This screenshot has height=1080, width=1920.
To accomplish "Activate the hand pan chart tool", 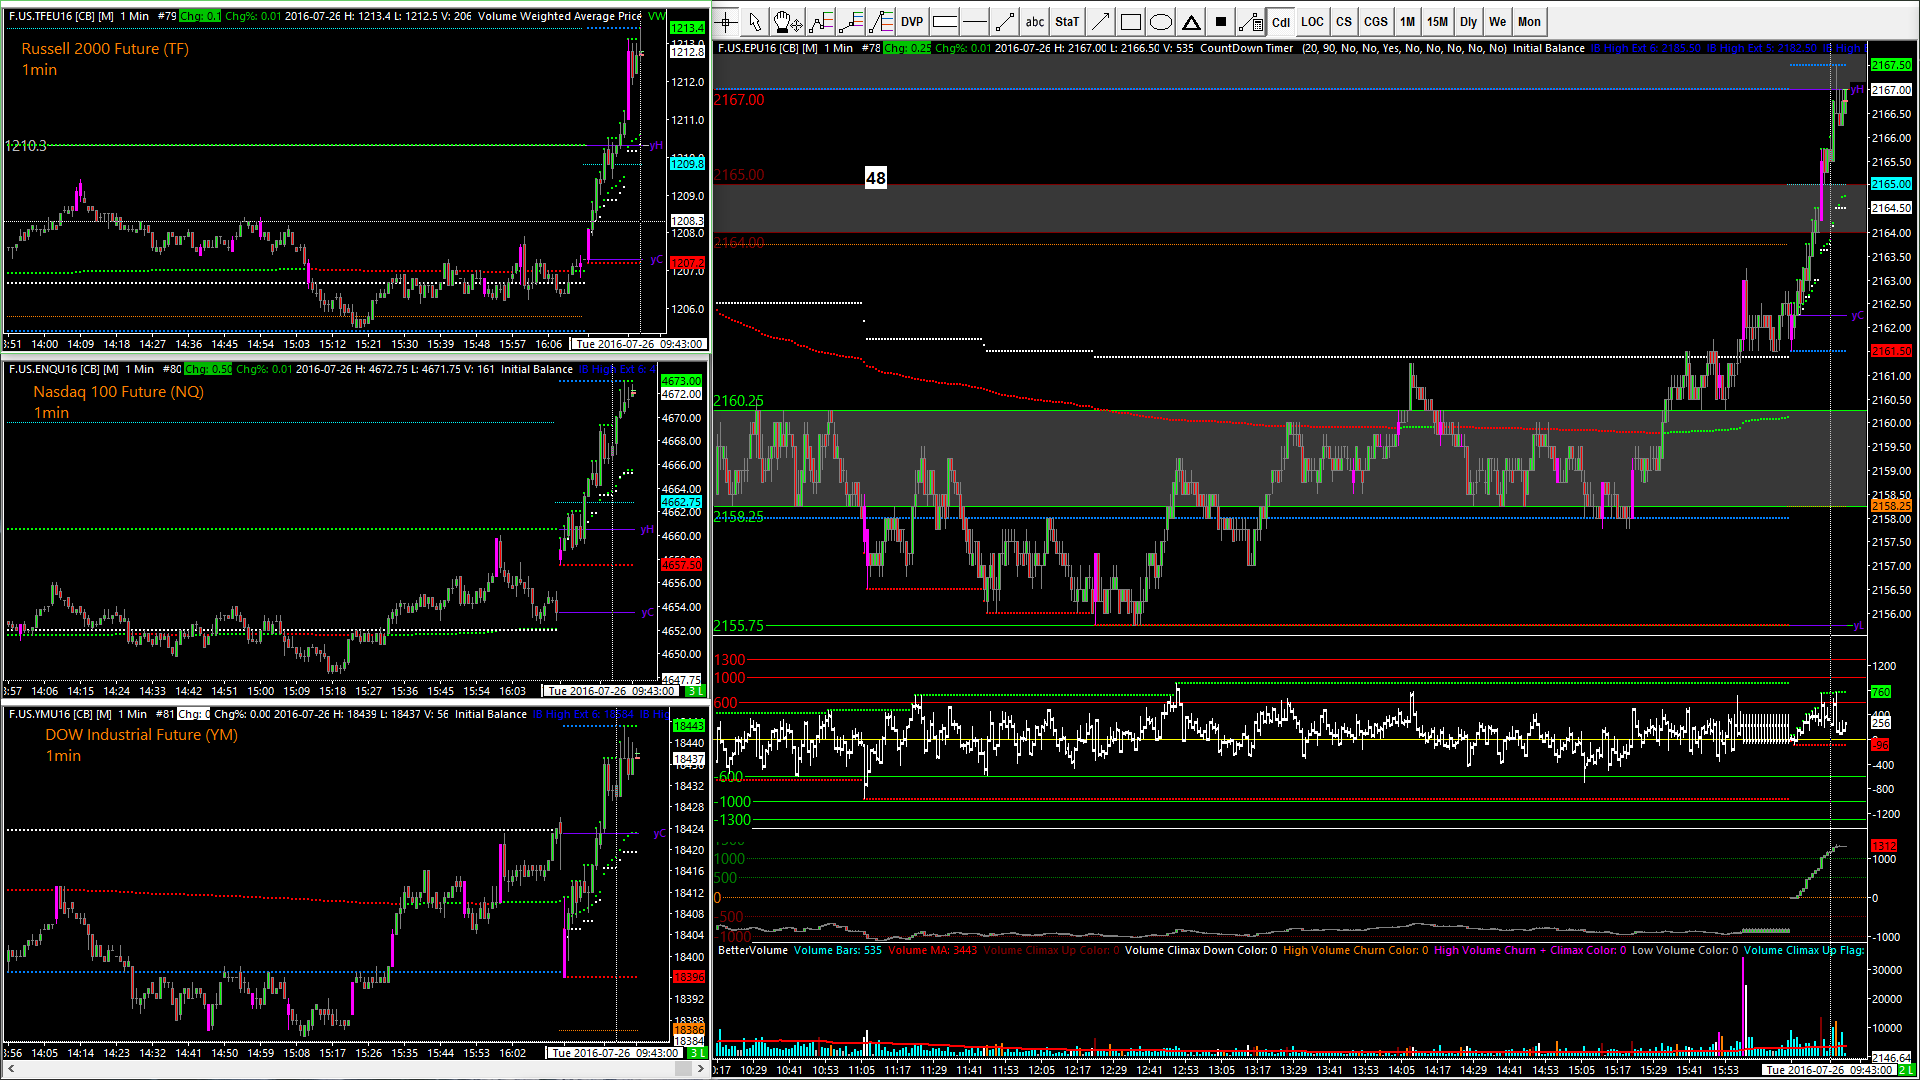I will (788, 22).
